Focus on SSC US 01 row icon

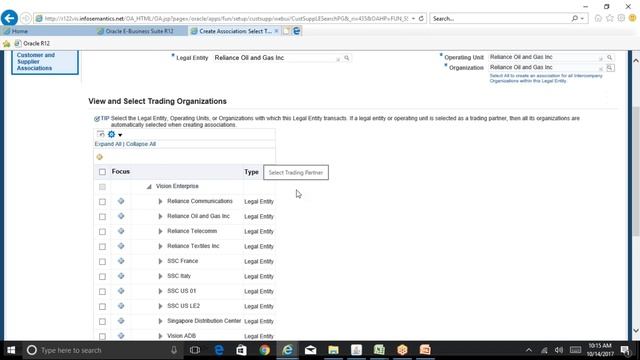[121, 291]
